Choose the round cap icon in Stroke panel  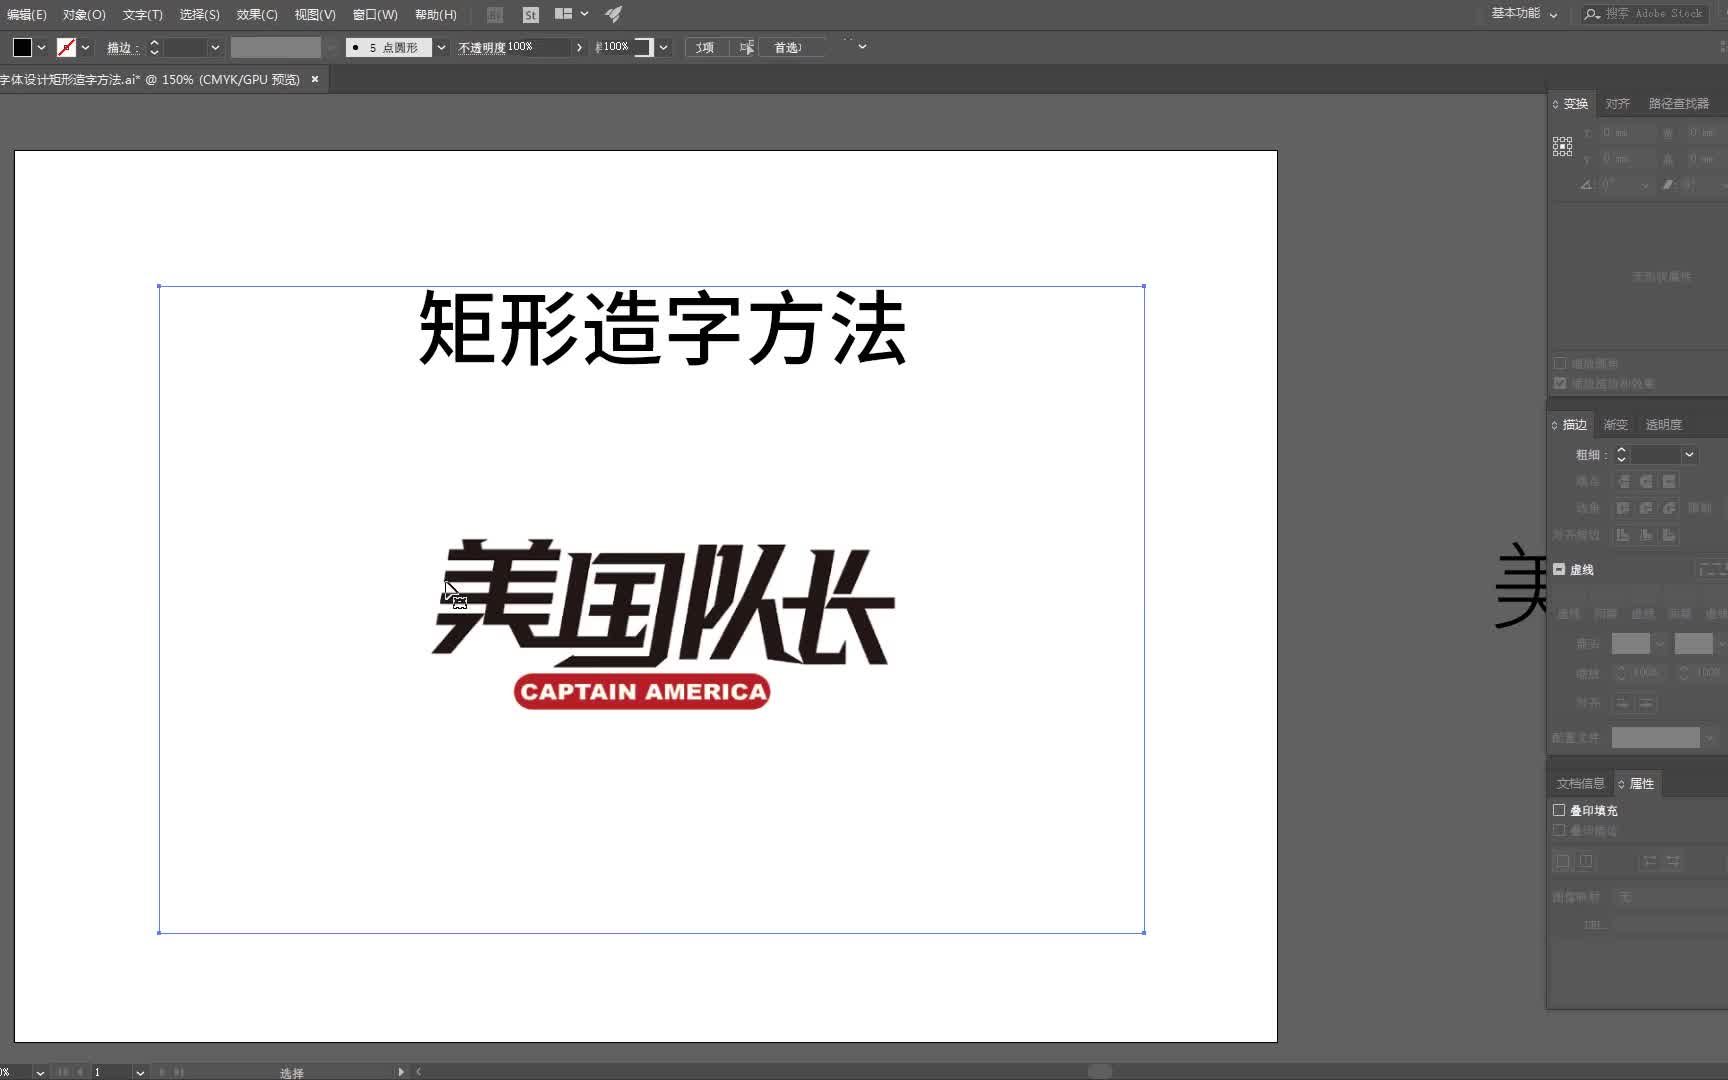(1646, 482)
